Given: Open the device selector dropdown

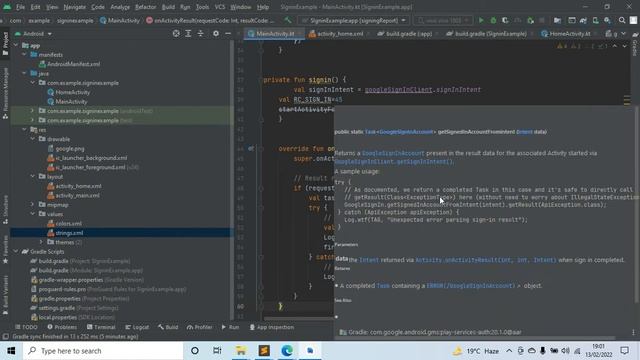Looking at the screenshot, I should coord(443,20).
